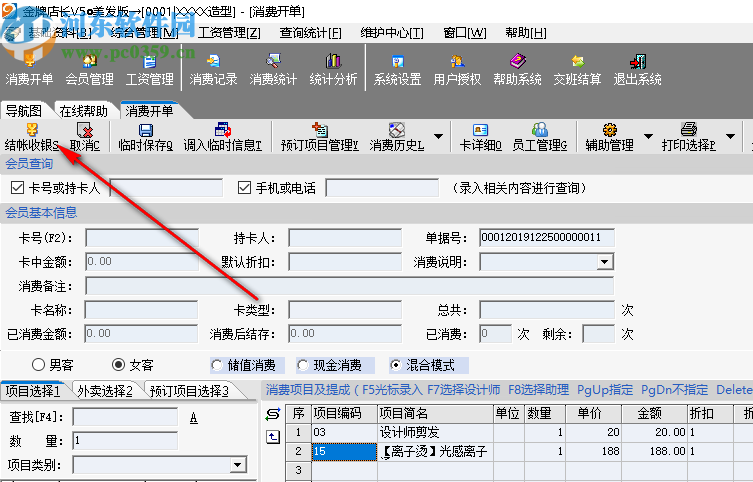Toggle 手机或电话 checkbox
This screenshot has width=753, height=482.
(x=244, y=187)
